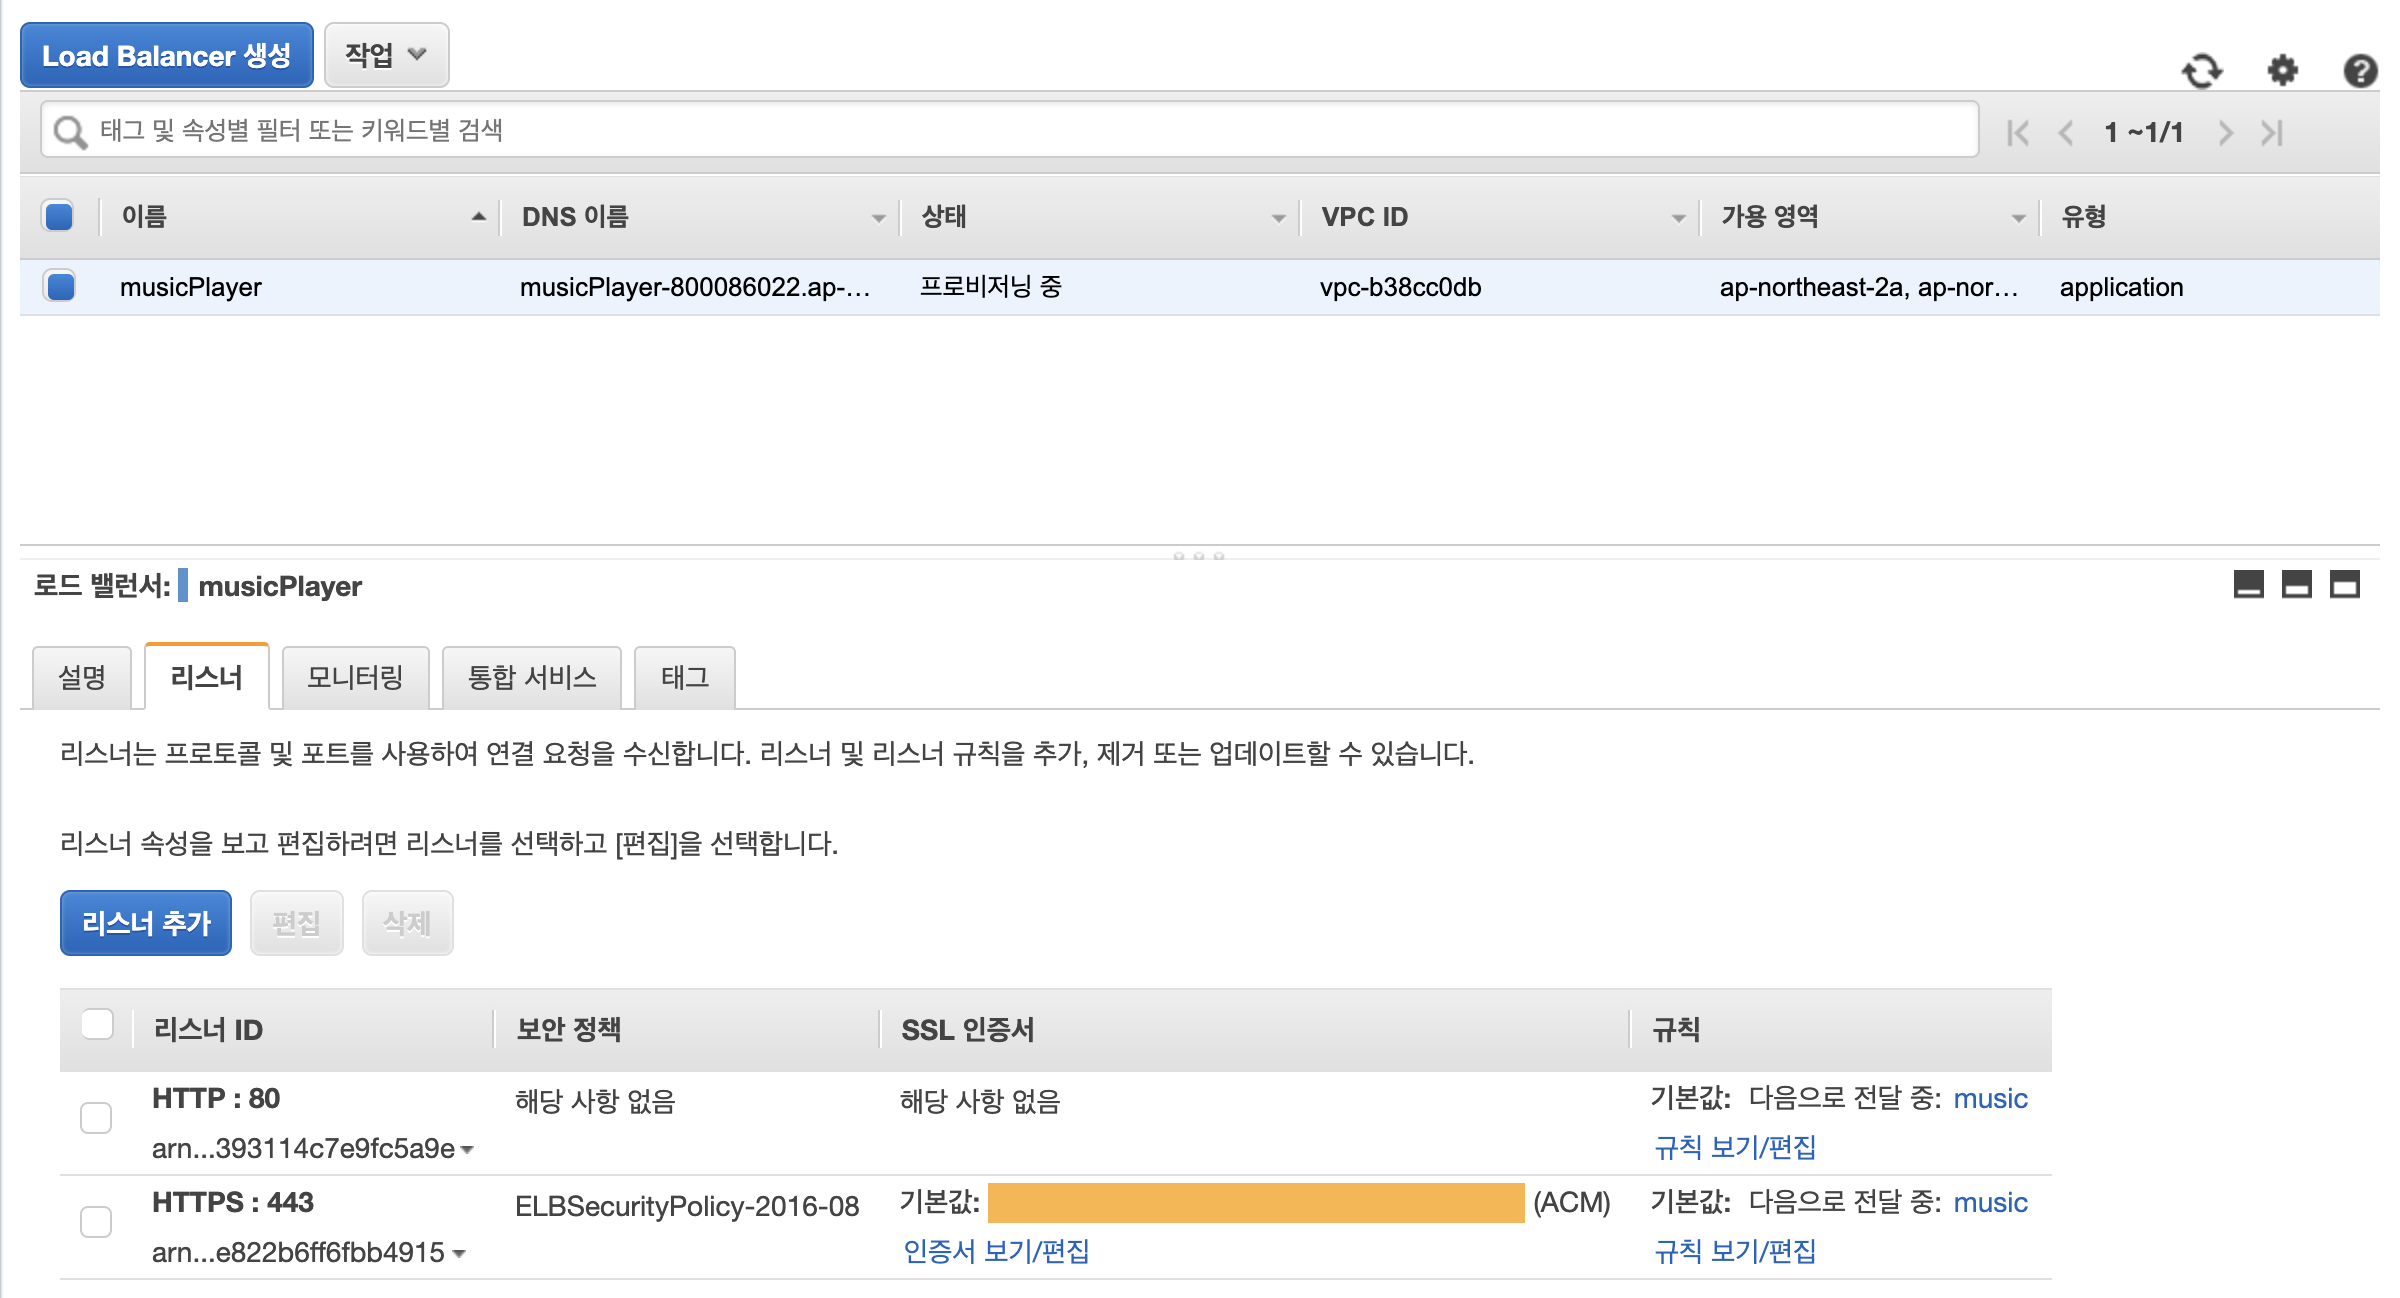Open the 작업 actions dropdown
This screenshot has width=2400, height=1298.
click(x=386, y=55)
